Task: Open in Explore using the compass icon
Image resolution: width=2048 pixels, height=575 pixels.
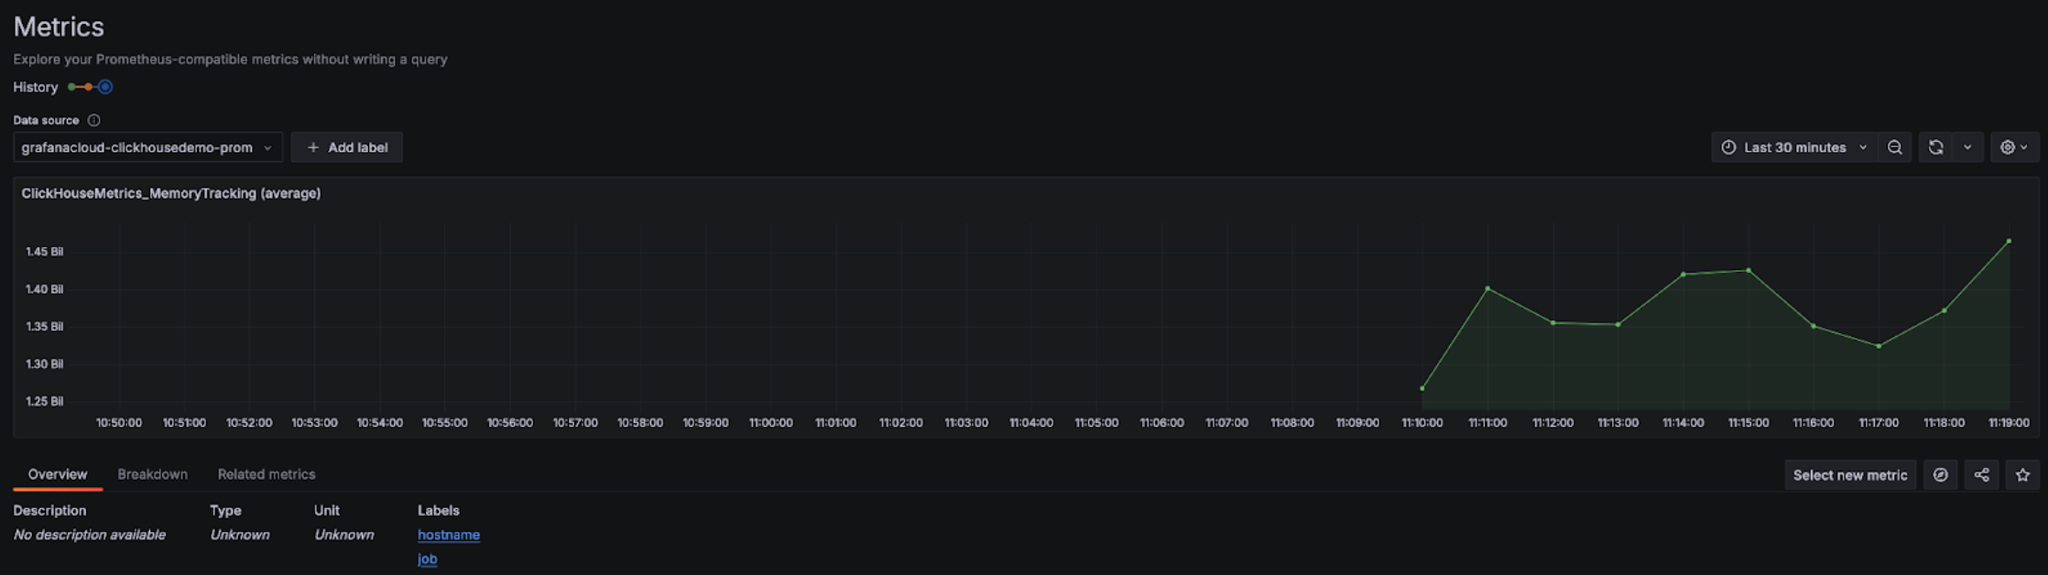Action: pos(1940,475)
